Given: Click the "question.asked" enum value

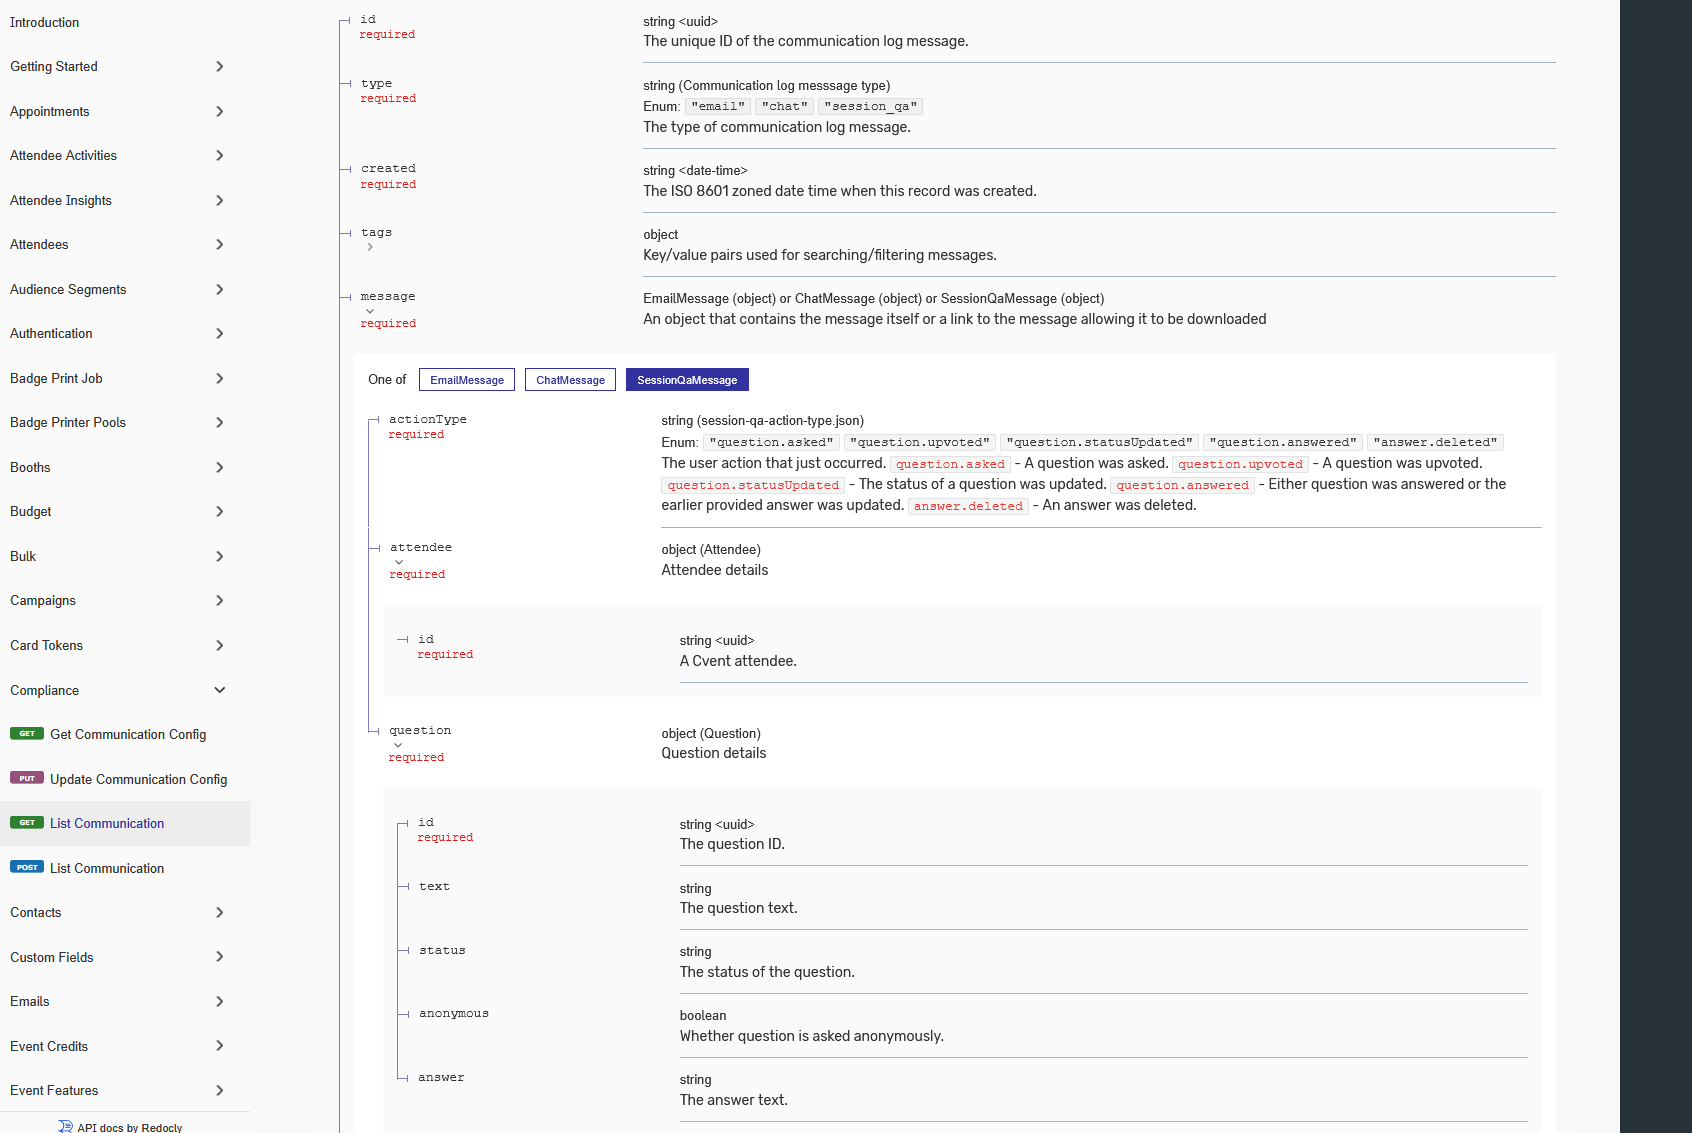Looking at the screenshot, I should click(771, 442).
